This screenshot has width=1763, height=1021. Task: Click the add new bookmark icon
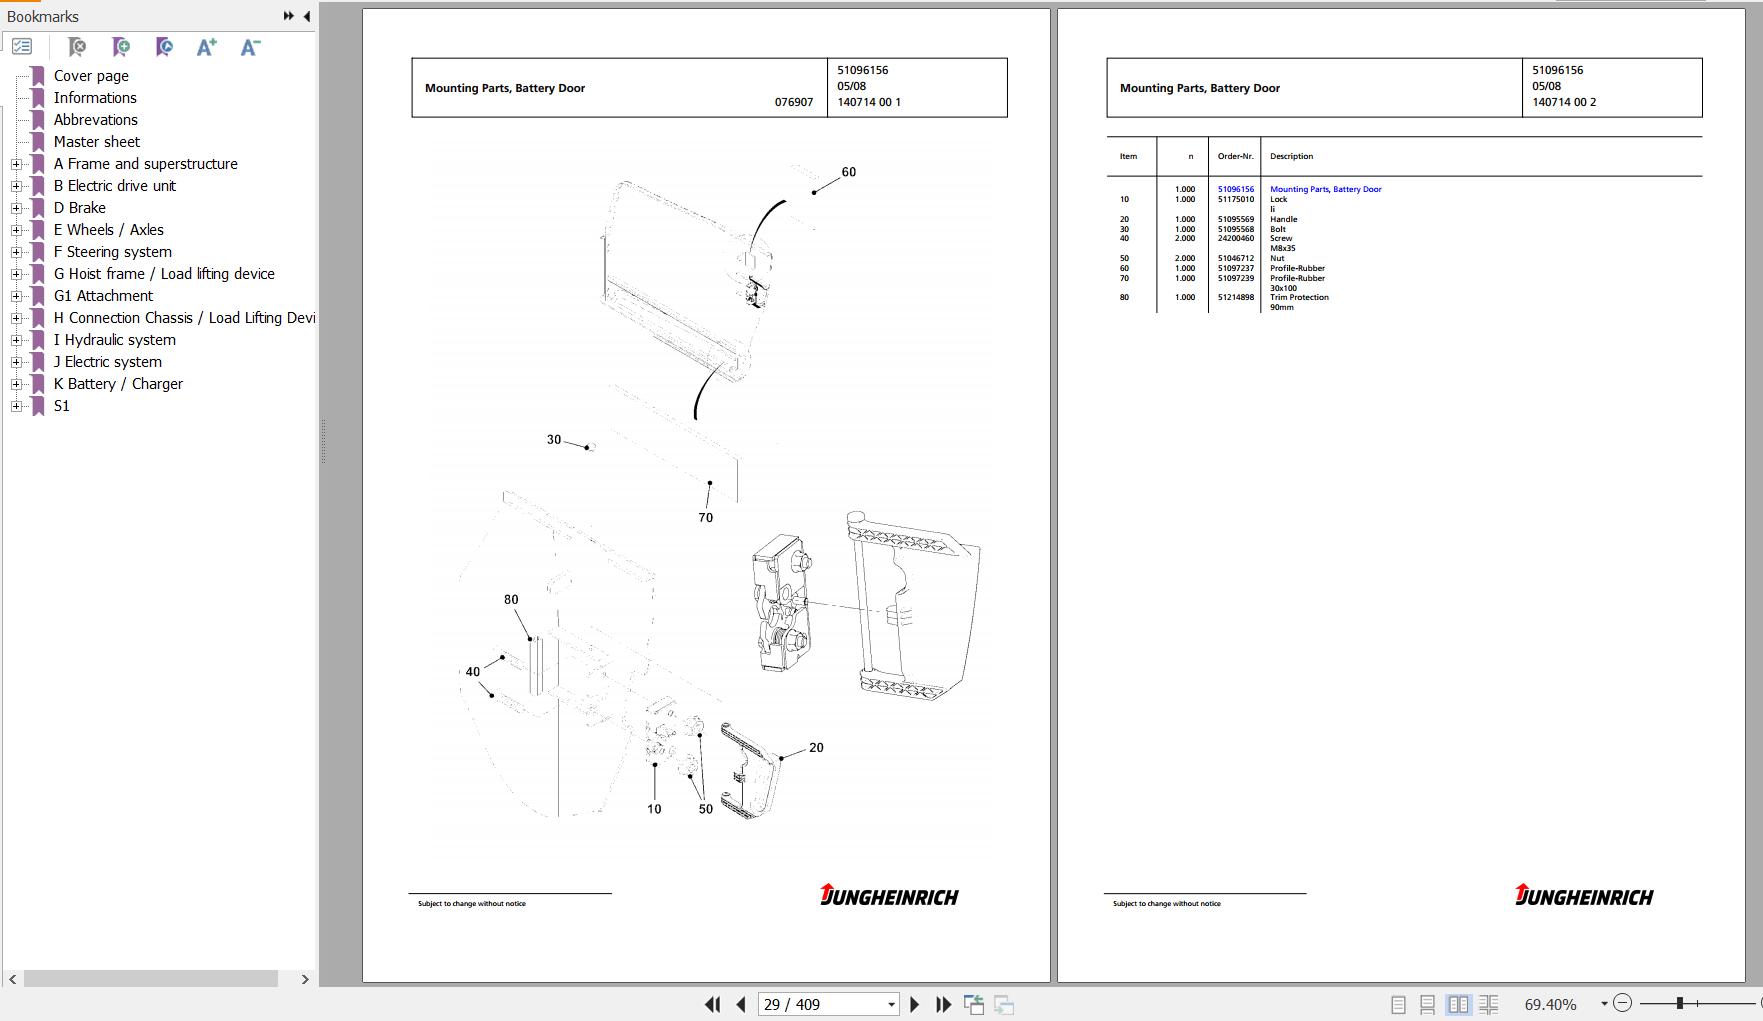[121, 47]
